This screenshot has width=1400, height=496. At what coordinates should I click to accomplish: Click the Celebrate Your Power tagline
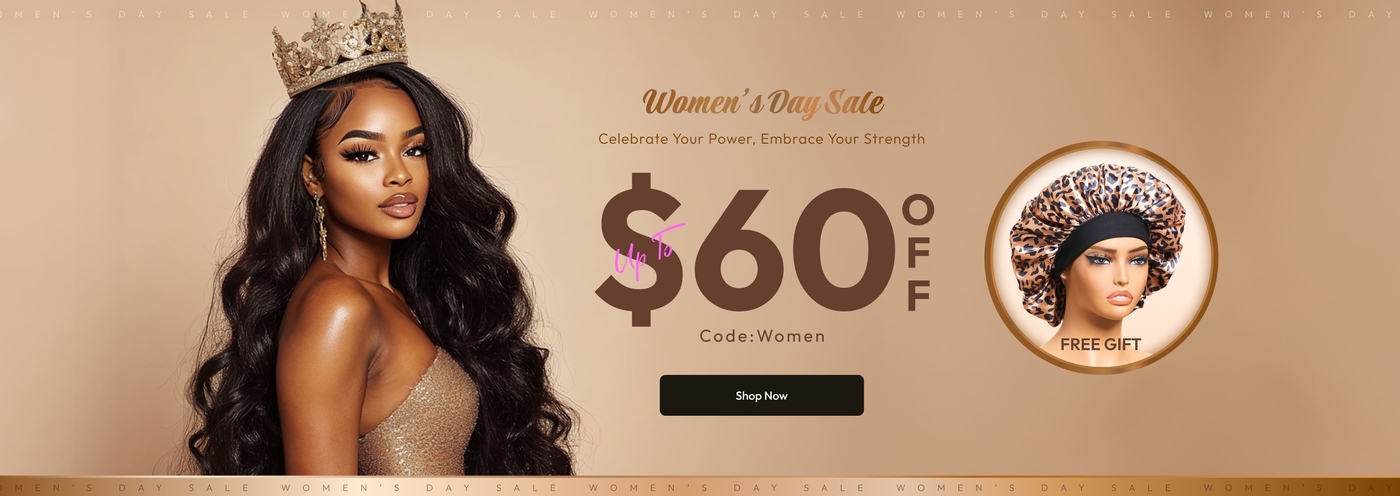coord(762,139)
